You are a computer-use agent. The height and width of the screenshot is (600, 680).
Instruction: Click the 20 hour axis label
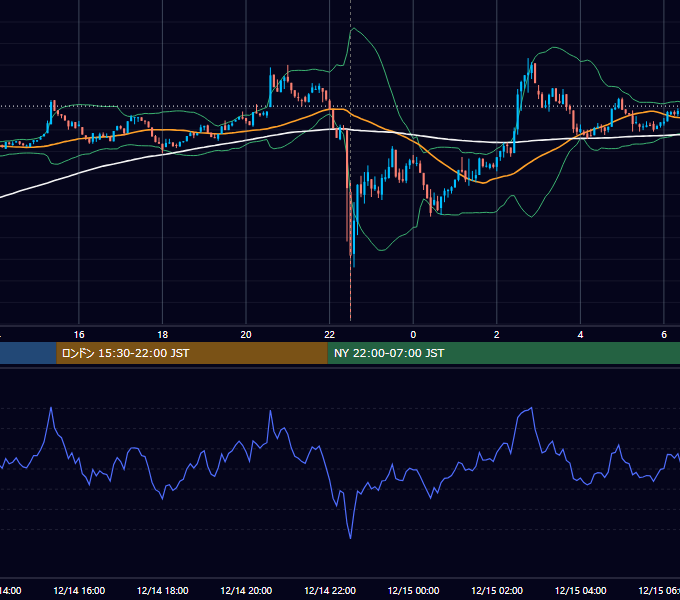pyautogui.click(x=246, y=335)
